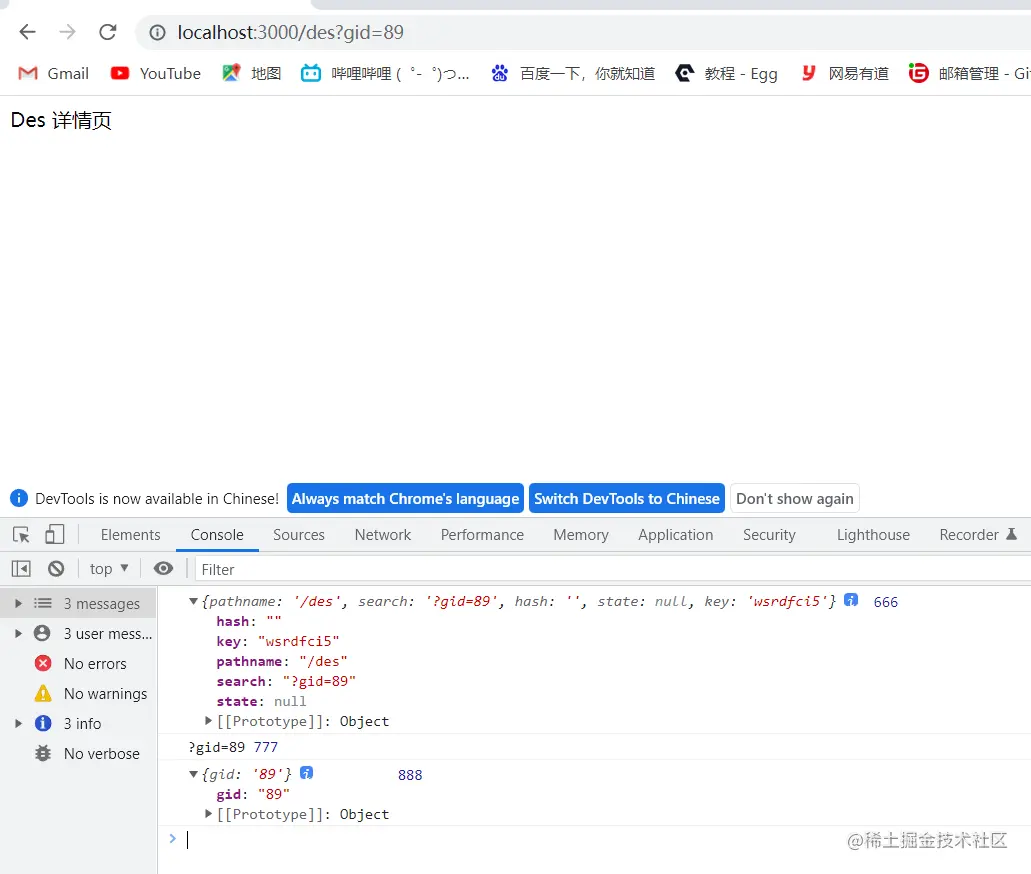Image resolution: width=1031 pixels, height=874 pixels.
Task: Open the top context dropdown
Action: tap(108, 569)
